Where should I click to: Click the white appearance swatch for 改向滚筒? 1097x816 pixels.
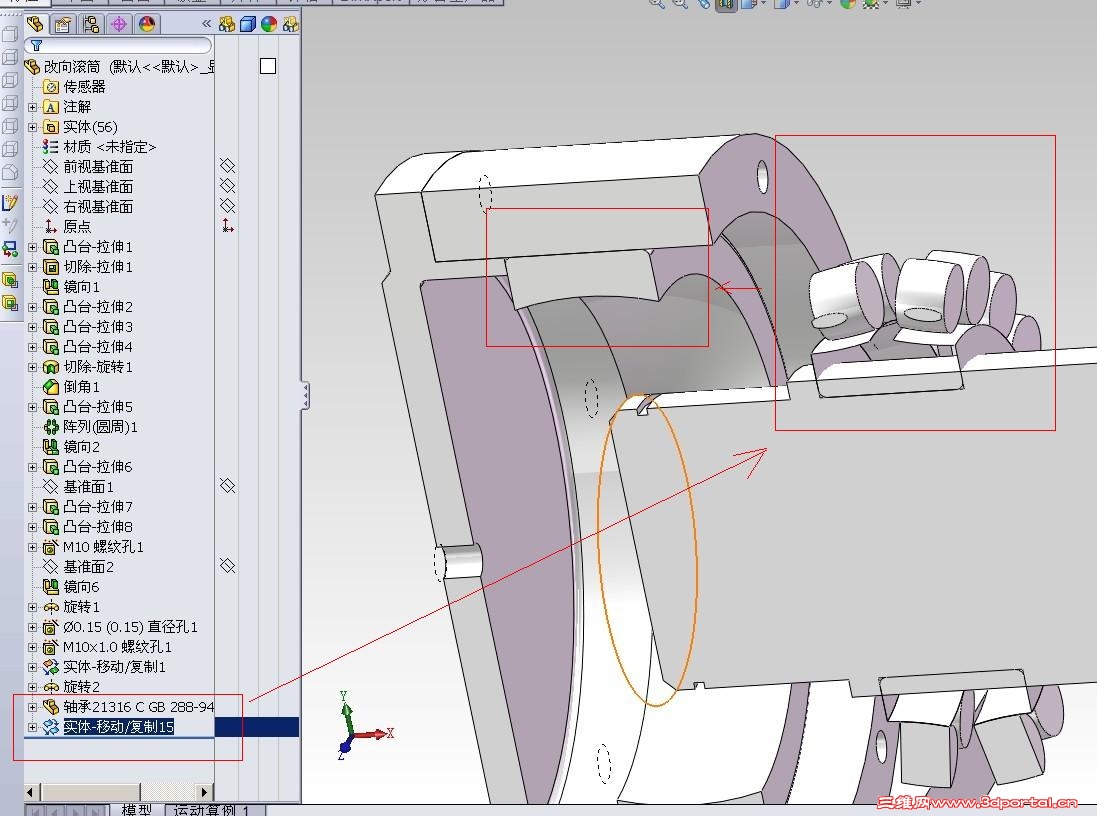[267, 66]
